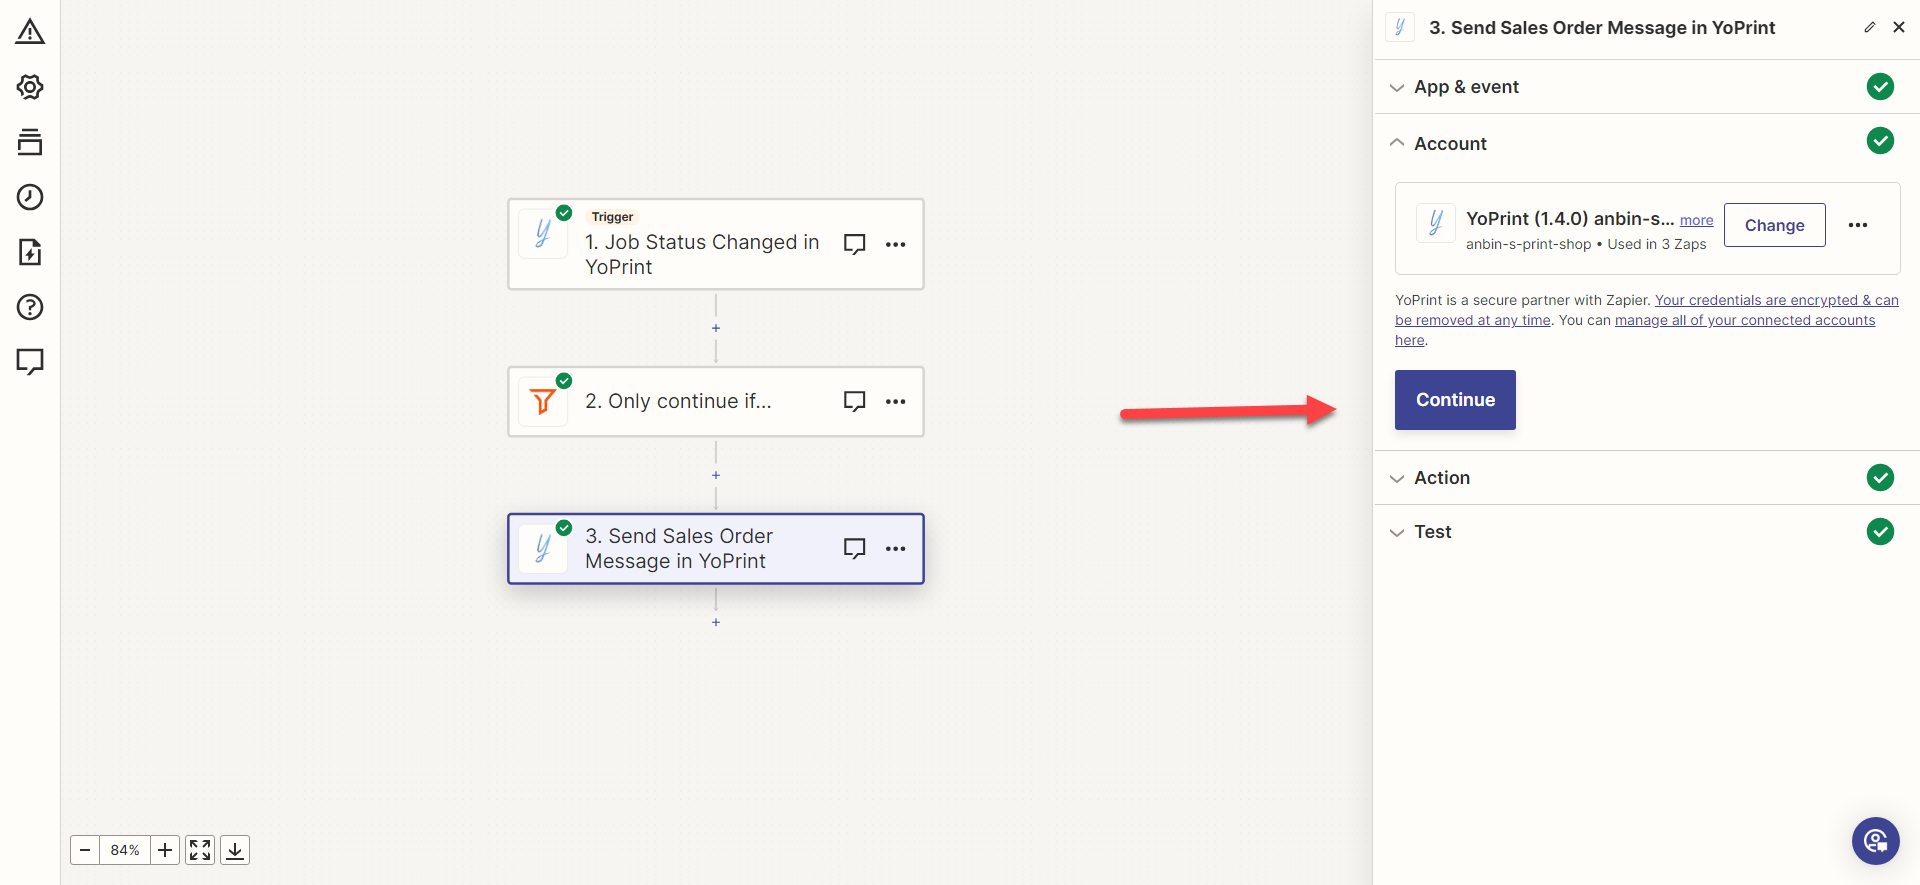Viewport: 1920px width, 885px height.
Task: Open Zap history clock icon
Action: (x=30, y=197)
